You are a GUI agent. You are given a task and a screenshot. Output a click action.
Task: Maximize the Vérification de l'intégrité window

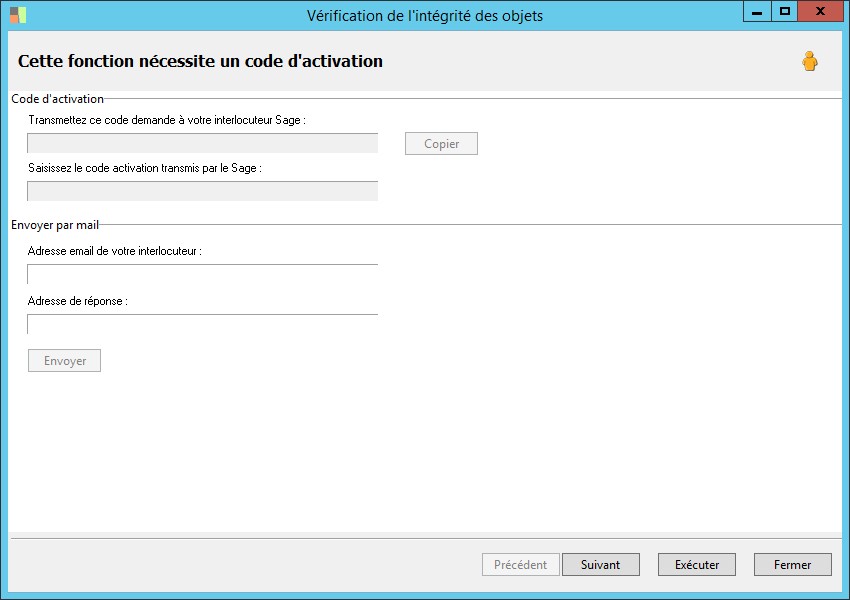pos(784,11)
